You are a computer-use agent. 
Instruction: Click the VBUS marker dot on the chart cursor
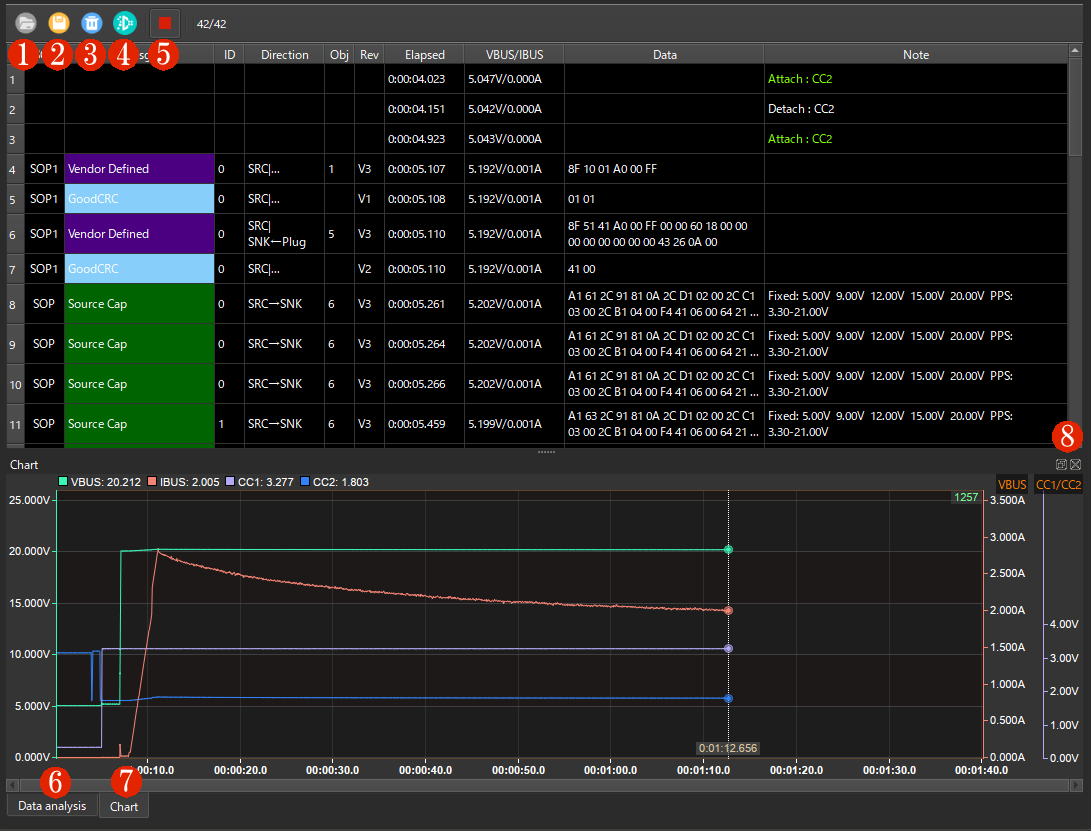(x=728, y=550)
